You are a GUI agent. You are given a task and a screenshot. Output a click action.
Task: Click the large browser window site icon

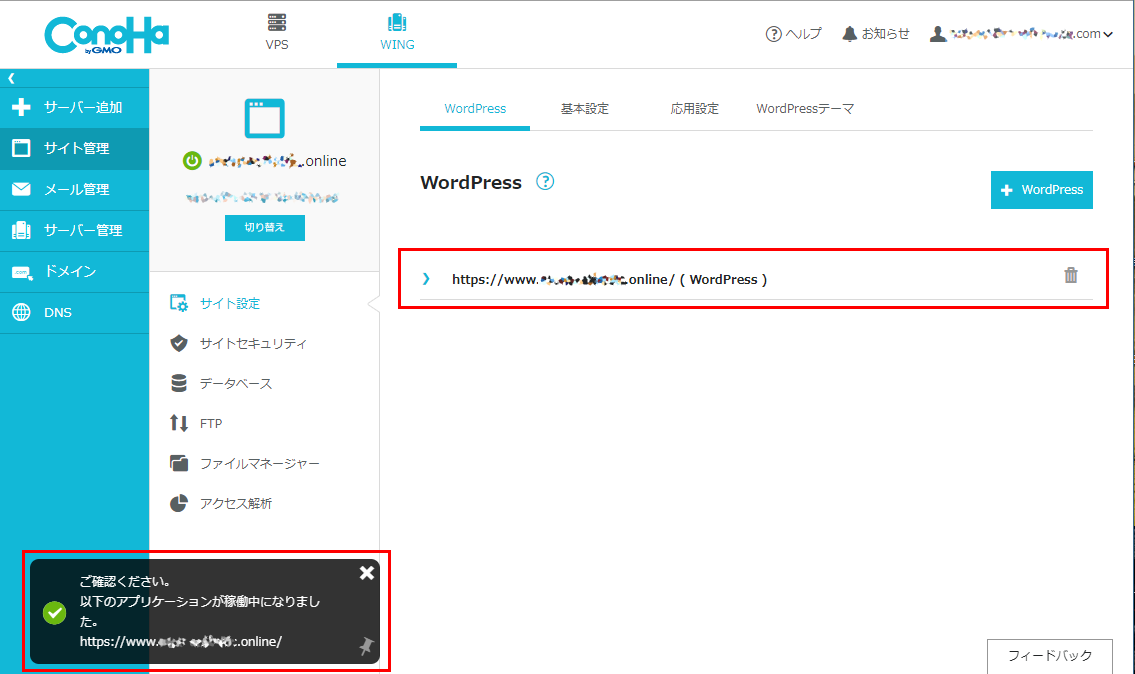click(264, 118)
